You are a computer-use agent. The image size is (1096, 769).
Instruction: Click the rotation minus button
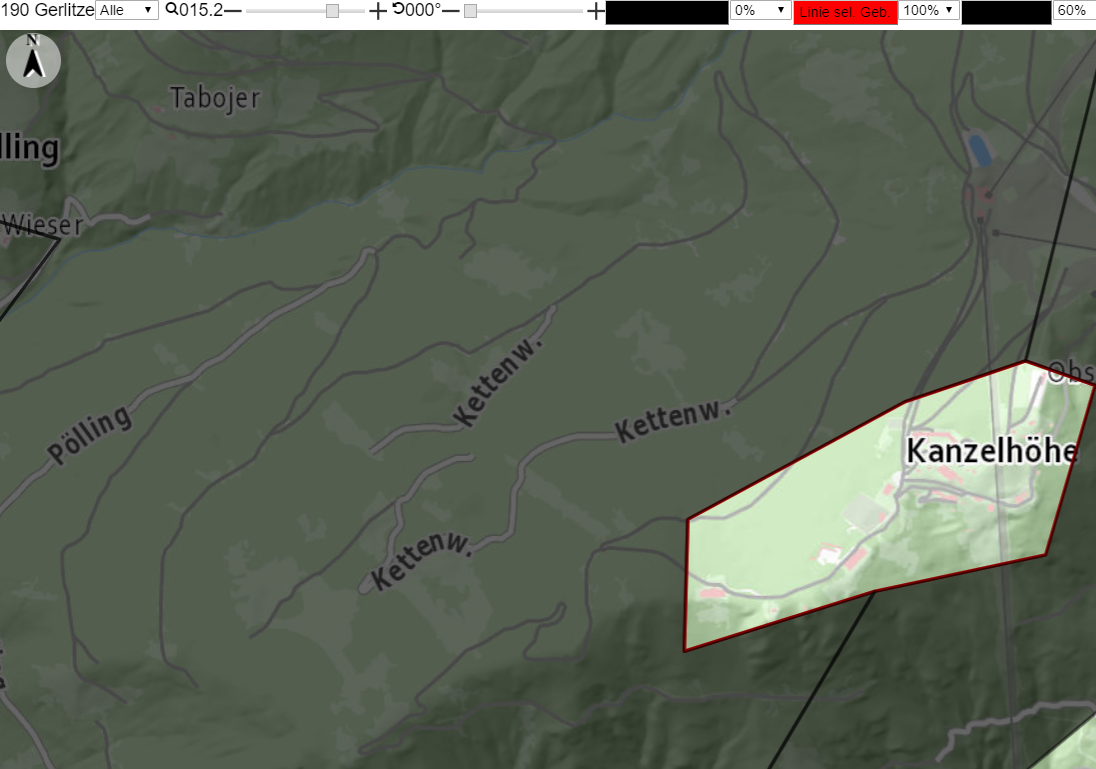point(451,10)
